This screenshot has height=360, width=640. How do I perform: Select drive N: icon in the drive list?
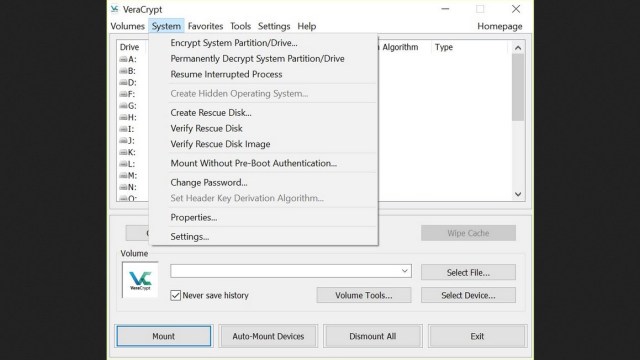[x=123, y=187]
